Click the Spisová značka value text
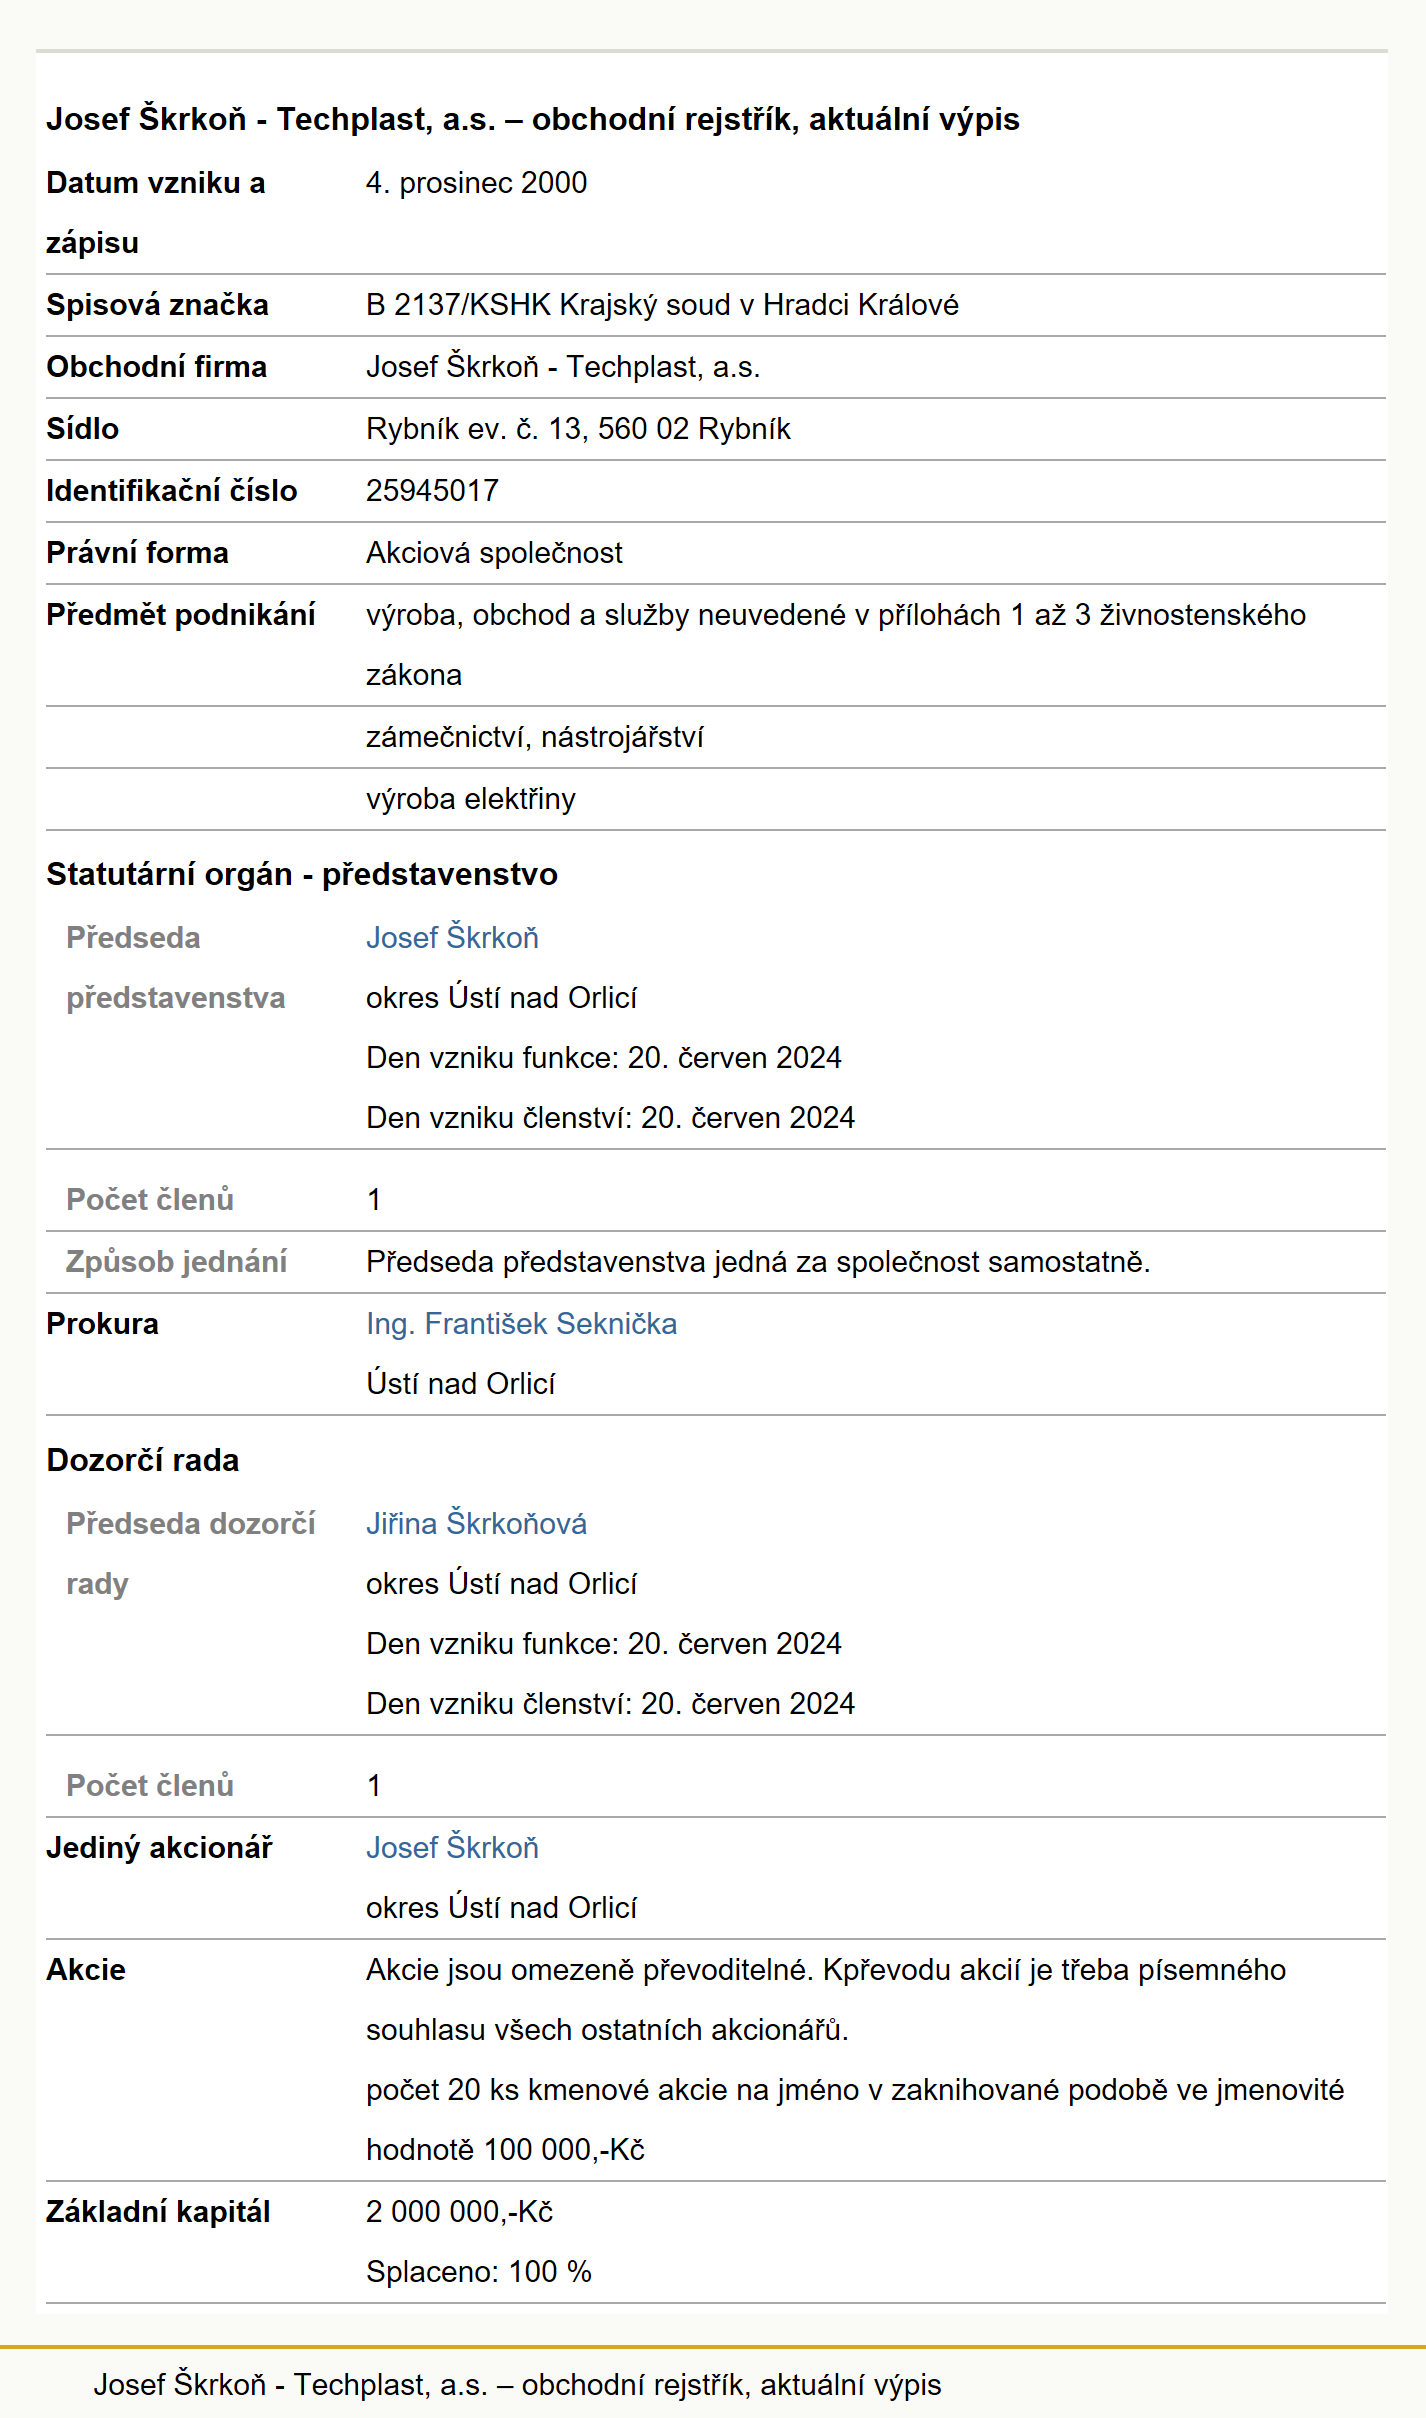The width and height of the screenshot is (1426, 2418). click(x=662, y=305)
